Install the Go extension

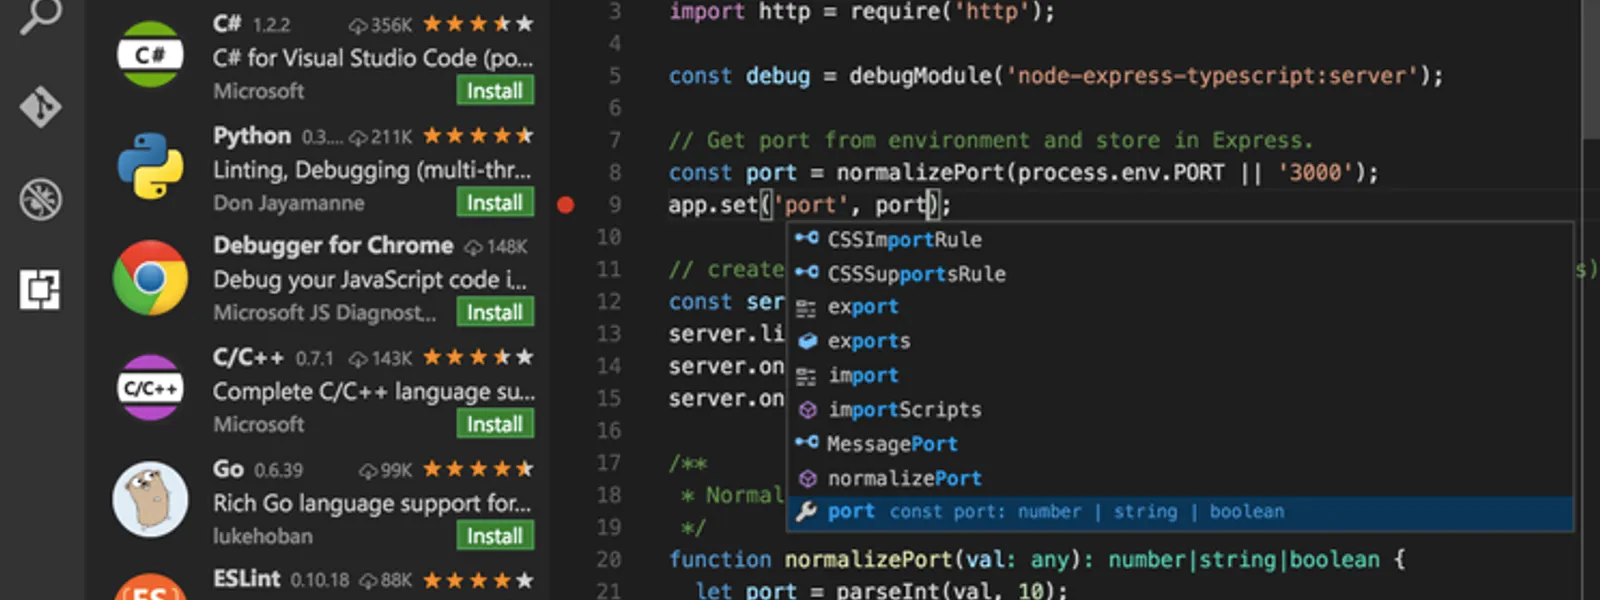tap(495, 536)
